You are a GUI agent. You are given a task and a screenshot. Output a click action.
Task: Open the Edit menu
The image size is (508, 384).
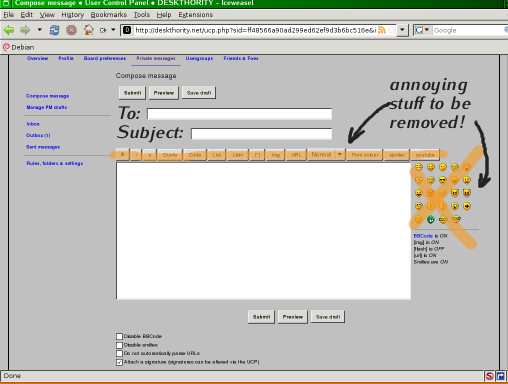pyautogui.click(x=27, y=15)
